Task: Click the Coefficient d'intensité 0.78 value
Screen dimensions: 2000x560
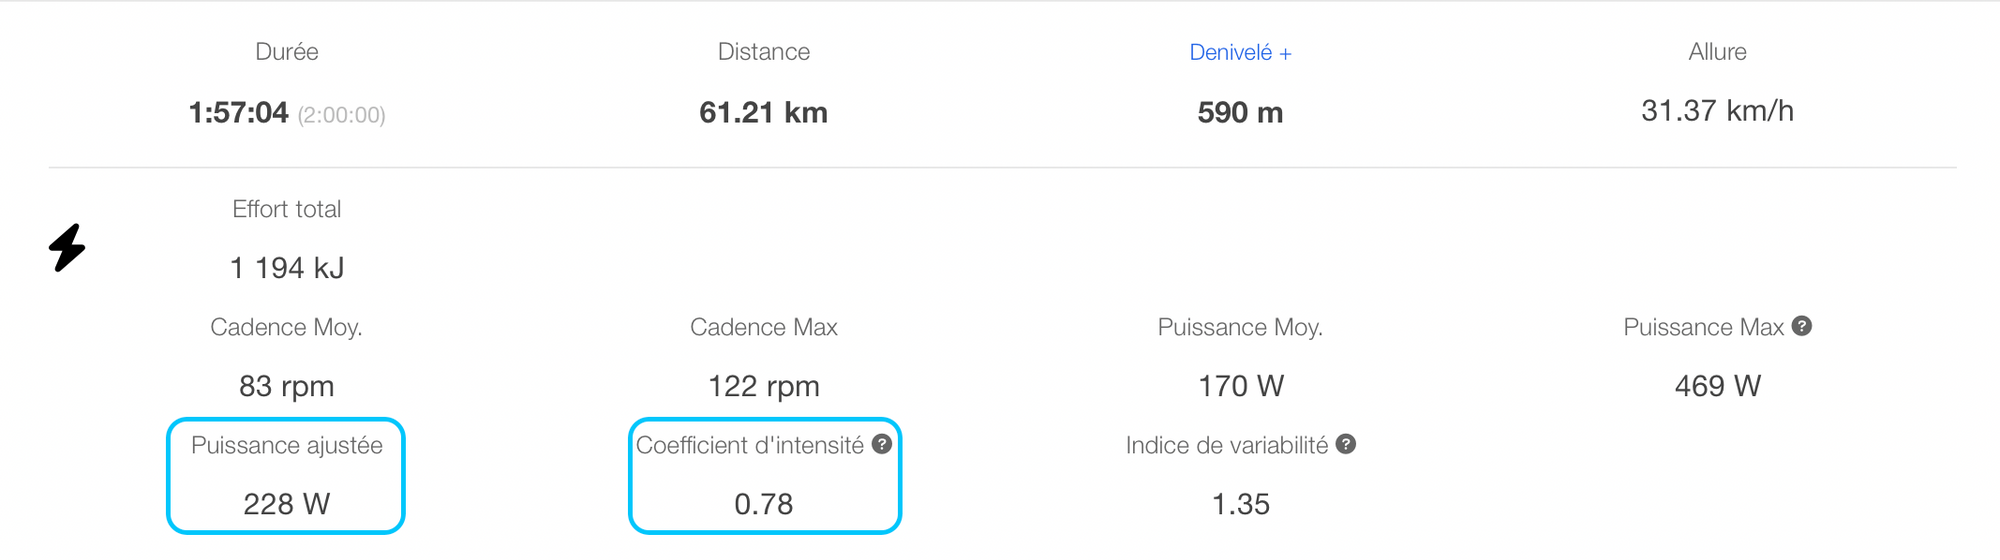Action: (x=764, y=504)
